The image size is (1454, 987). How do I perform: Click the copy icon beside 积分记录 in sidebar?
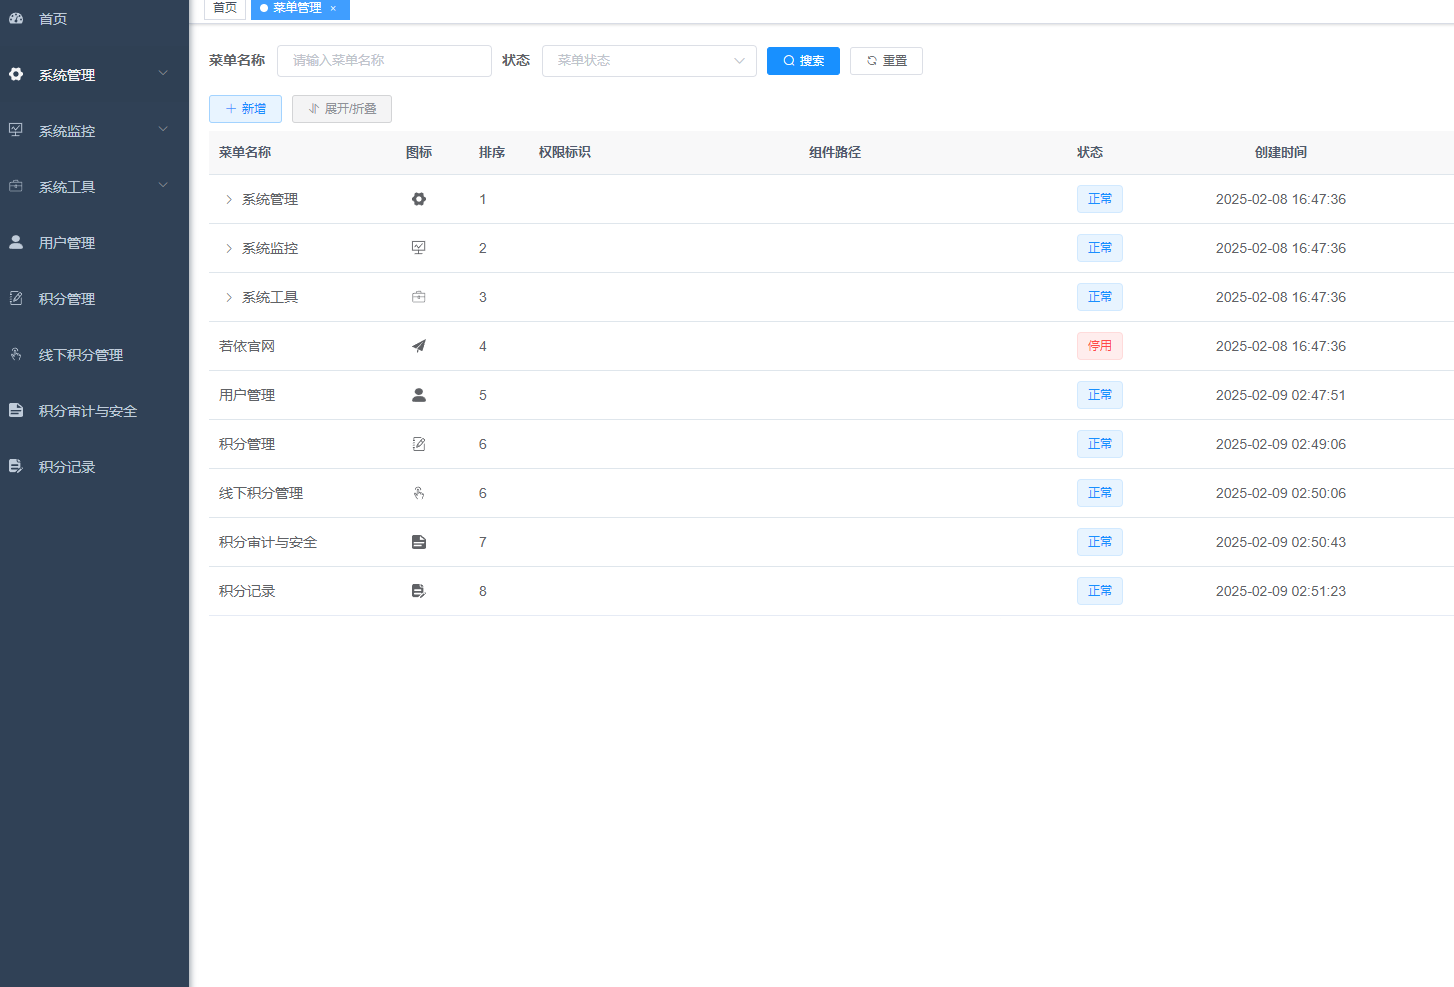click(14, 466)
